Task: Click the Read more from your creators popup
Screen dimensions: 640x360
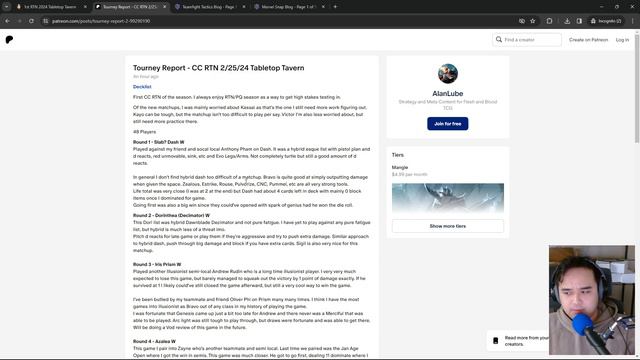Action: point(518,341)
